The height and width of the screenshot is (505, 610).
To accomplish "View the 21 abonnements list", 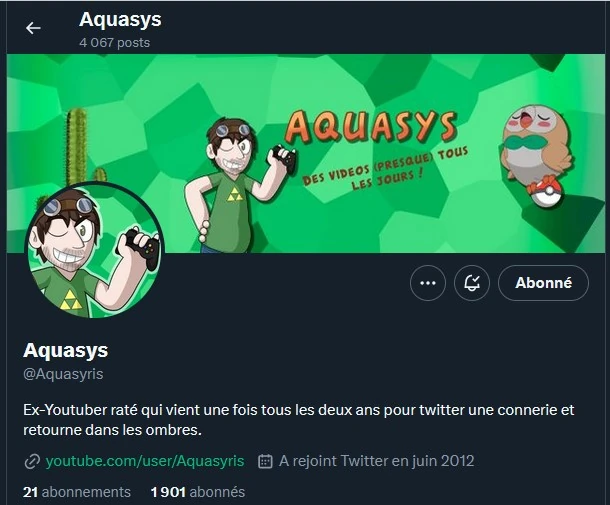I will [x=77, y=492].
